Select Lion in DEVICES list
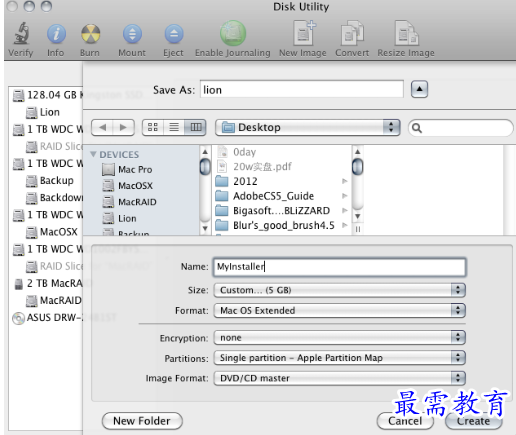This screenshot has height=435, width=516. (119, 218)
